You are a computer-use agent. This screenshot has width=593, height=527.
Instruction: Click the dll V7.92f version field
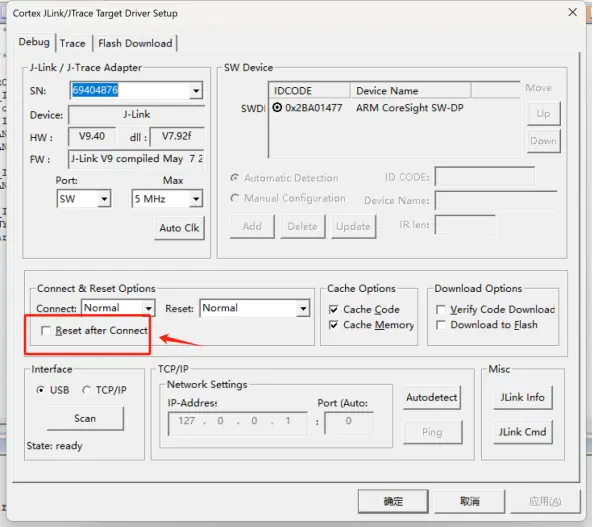pyautogui.click(x=177, y=136)
